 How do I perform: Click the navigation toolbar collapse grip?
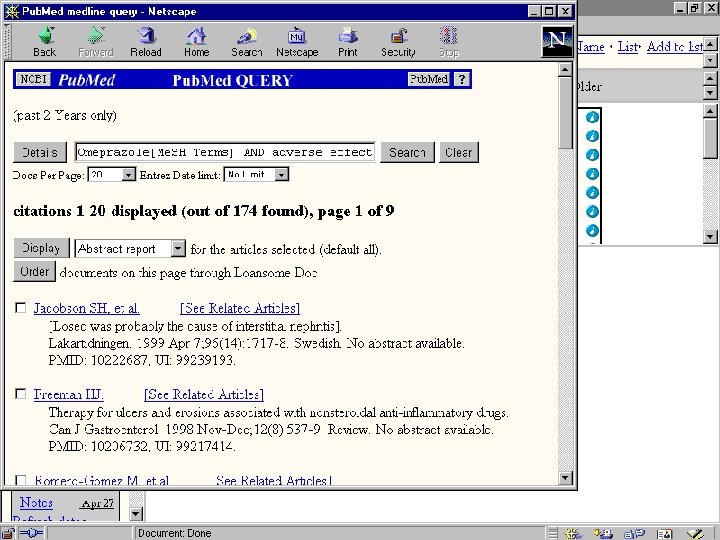tap(7, 41)
